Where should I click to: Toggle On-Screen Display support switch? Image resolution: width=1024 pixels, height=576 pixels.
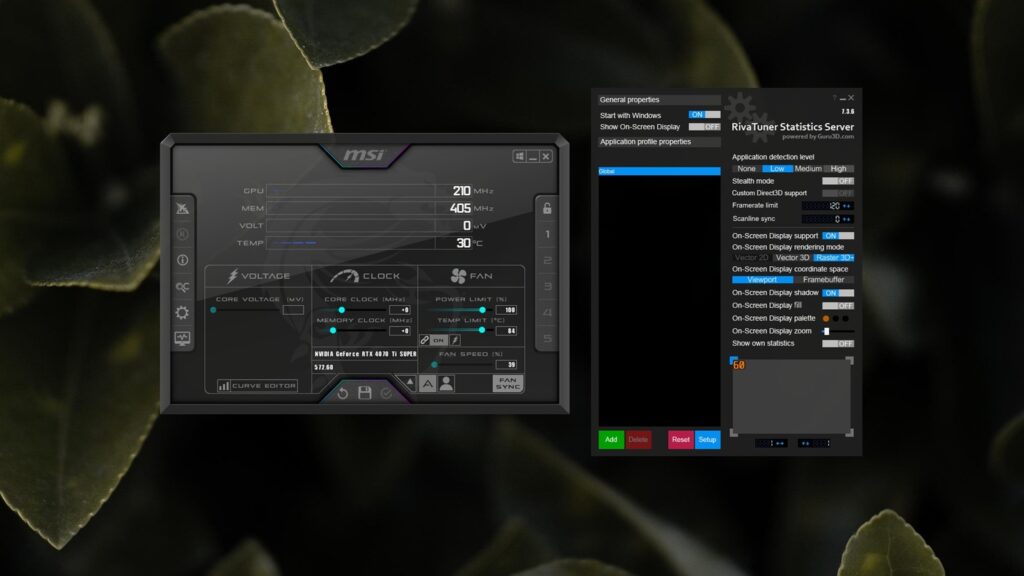(838, 236)
